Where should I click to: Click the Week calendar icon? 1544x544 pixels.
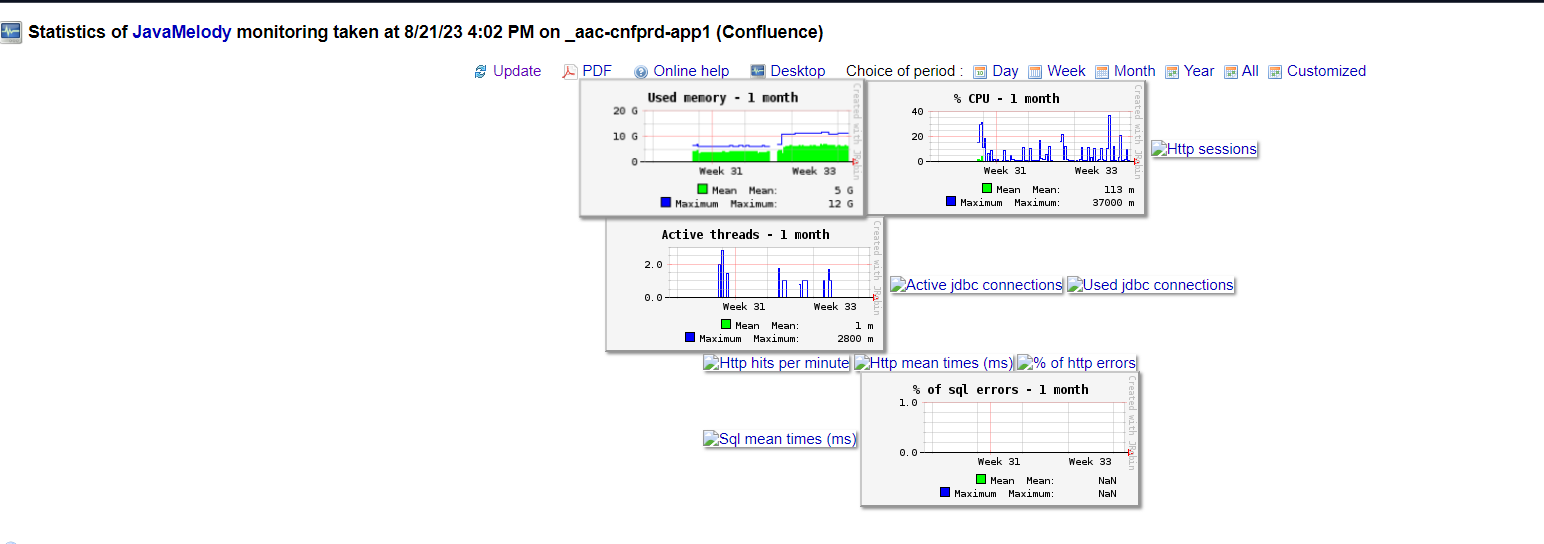[1036, 72]
